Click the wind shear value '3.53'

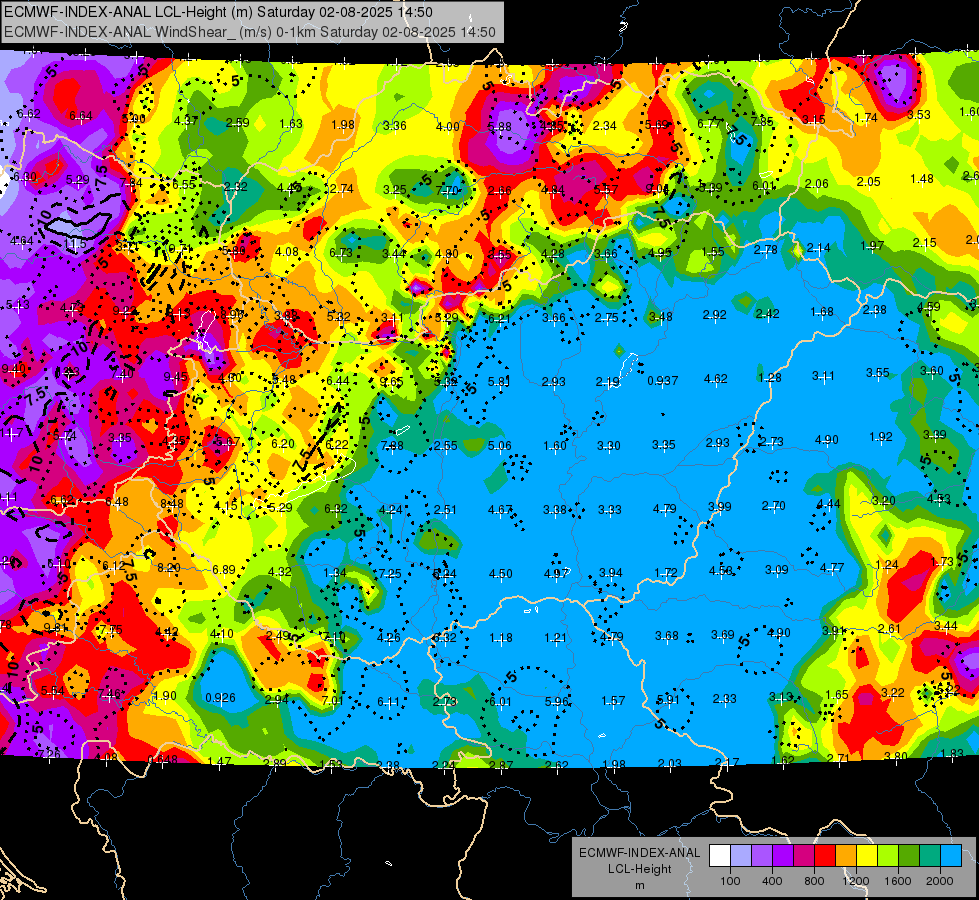tap(919, 114)
